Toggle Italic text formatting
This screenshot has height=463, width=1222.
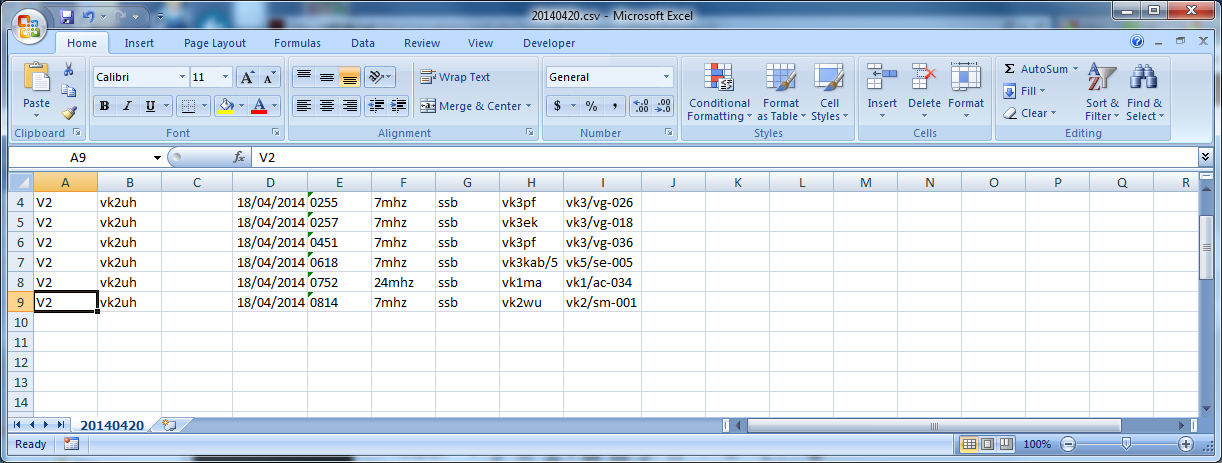pos(127,106)
